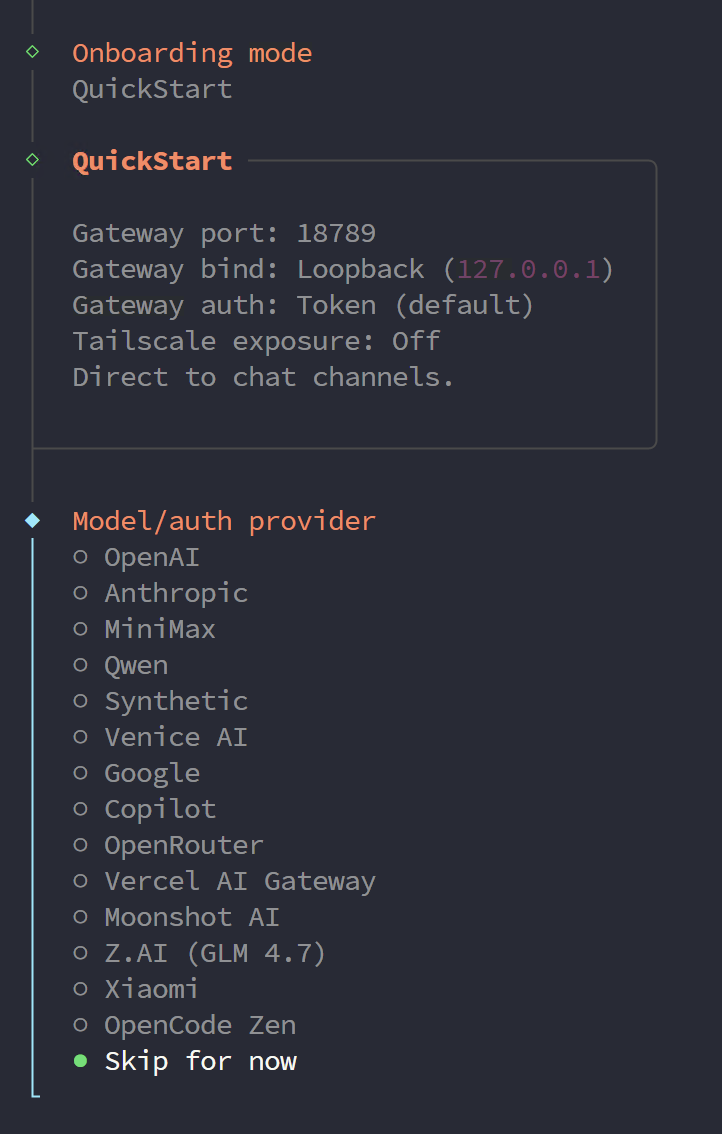Click the circle marker beside Google

[x=80, y=772]
